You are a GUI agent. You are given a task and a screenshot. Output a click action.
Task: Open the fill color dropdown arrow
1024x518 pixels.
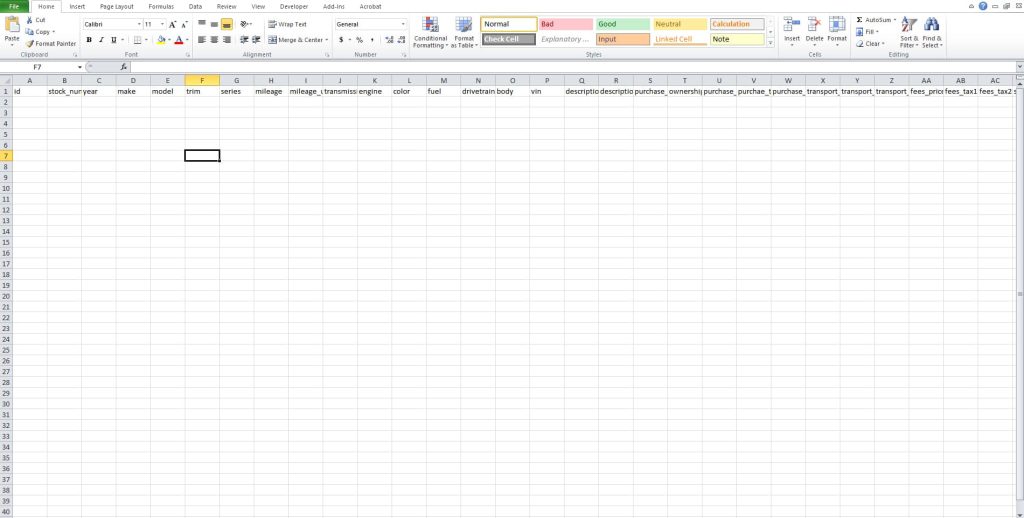click(x=169, y=40)
